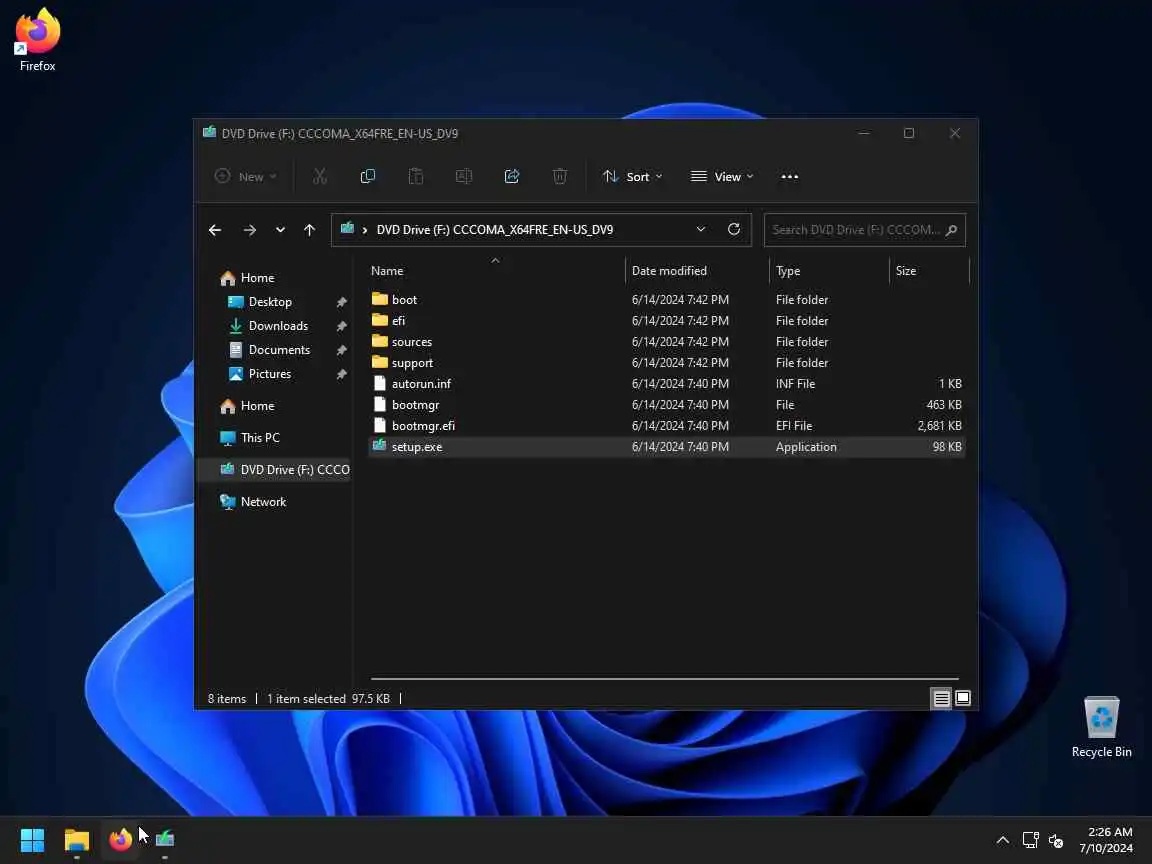Open network status tray icon

(x=1030, y=840)
